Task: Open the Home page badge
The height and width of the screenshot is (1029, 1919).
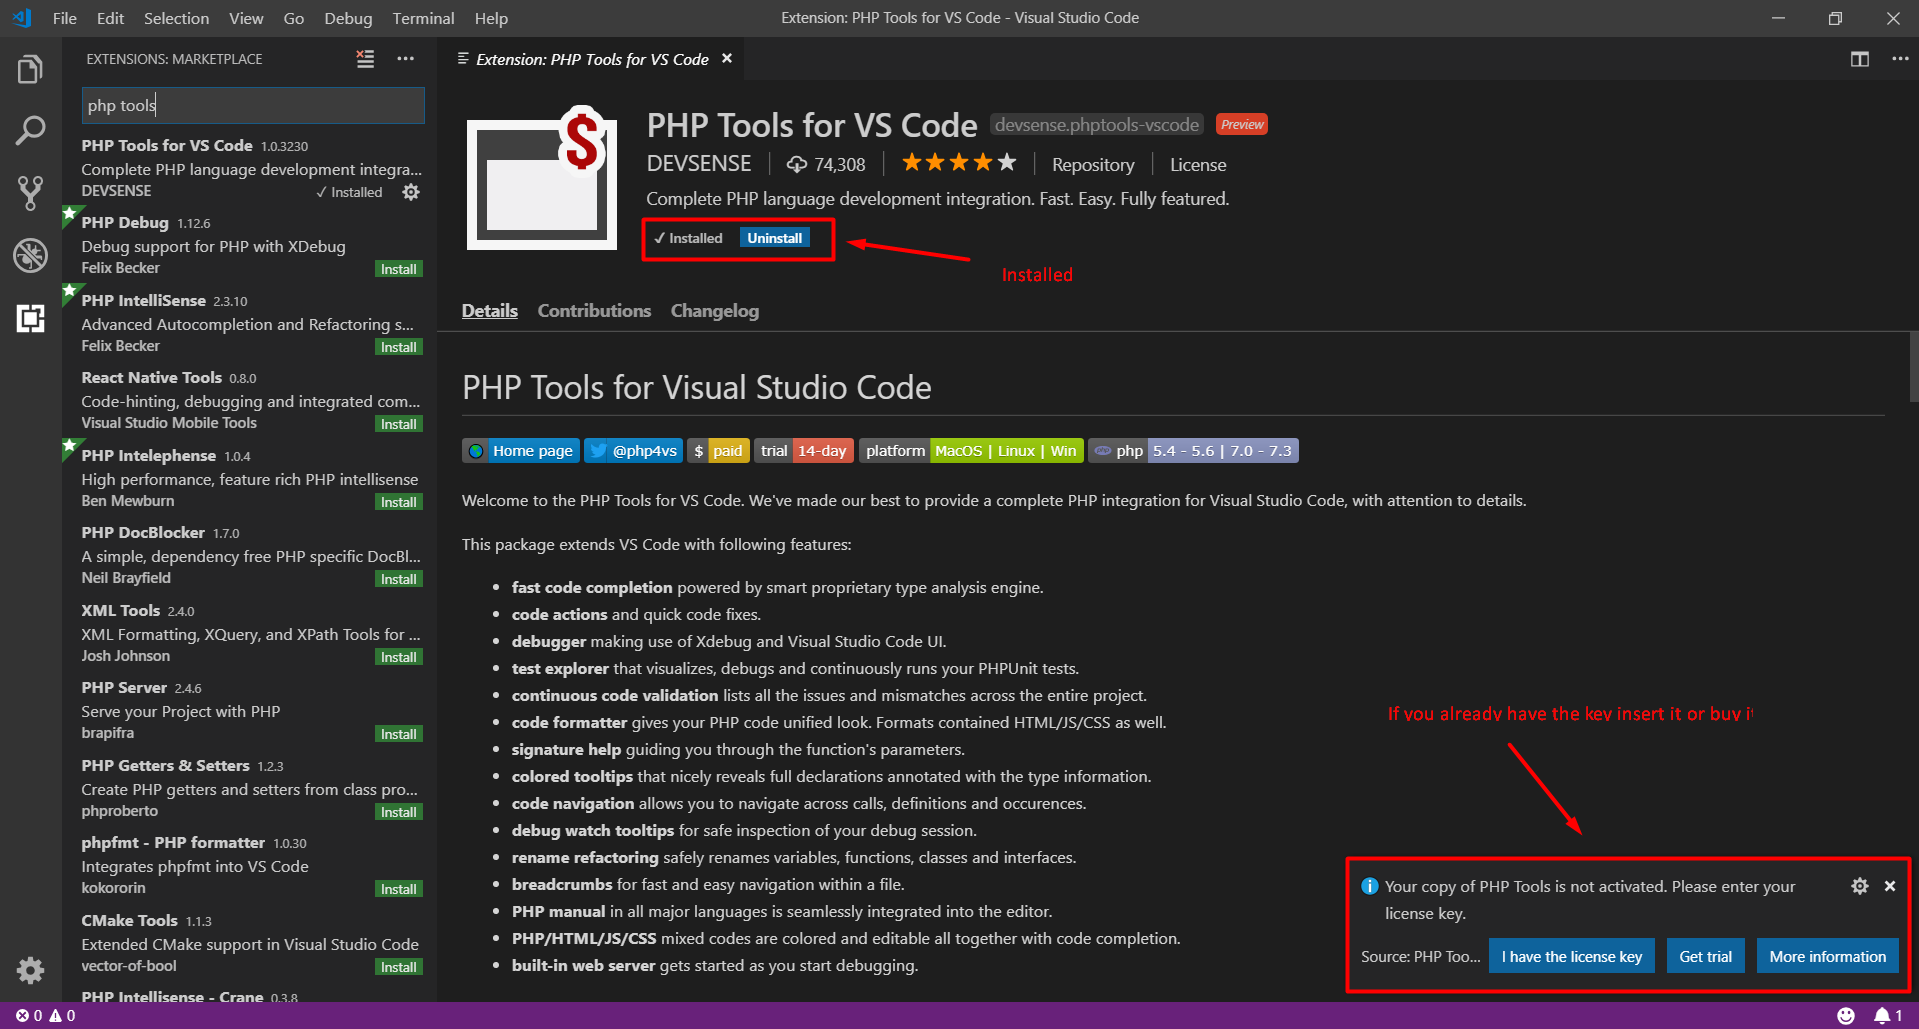Action: 521,451
